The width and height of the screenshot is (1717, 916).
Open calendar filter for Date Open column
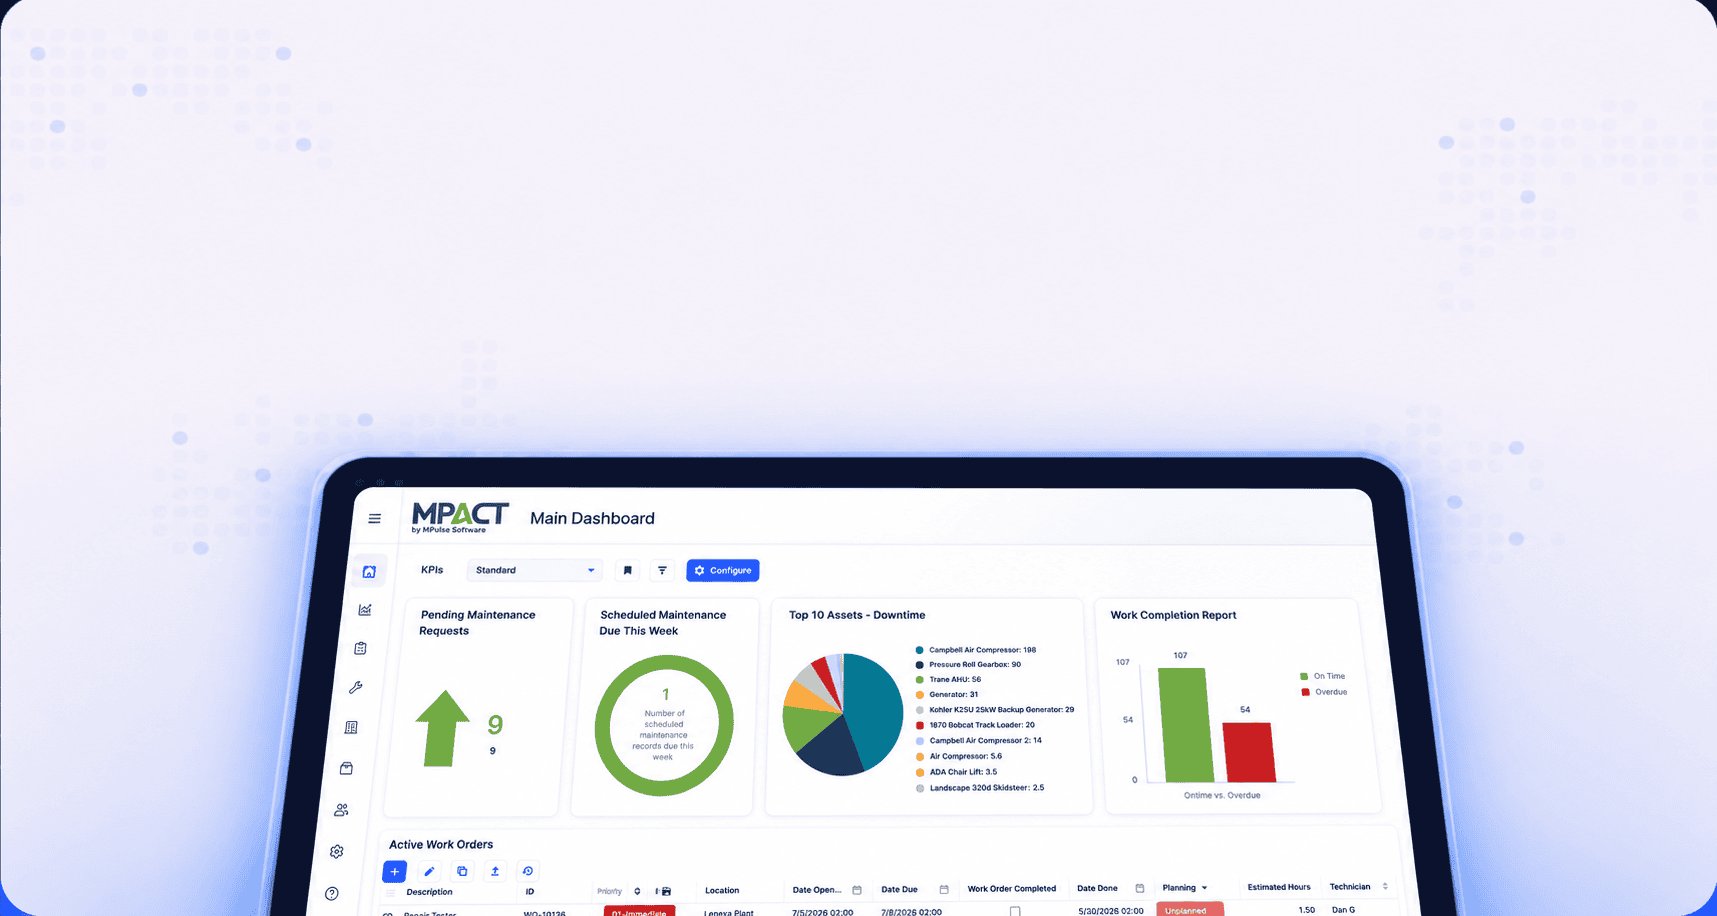[x=857, y=890]
